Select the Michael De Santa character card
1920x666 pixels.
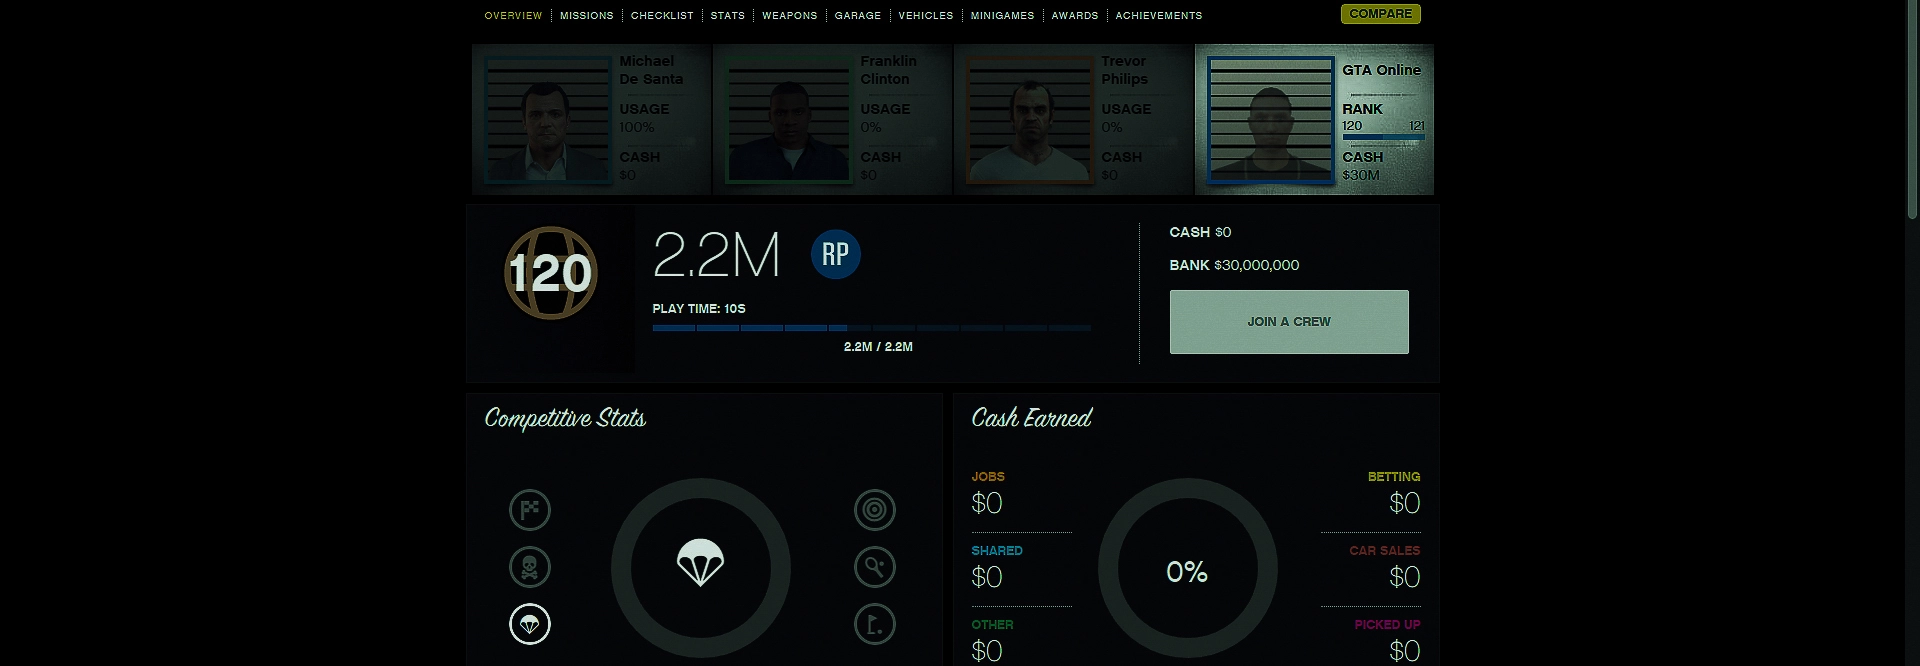pos(591,119)
